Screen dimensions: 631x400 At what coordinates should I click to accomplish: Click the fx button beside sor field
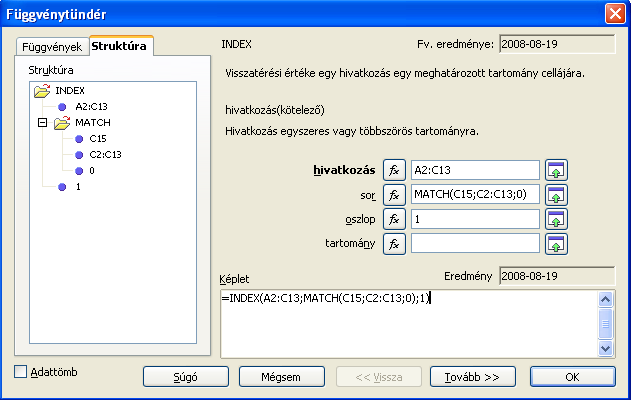pos(394,195)
